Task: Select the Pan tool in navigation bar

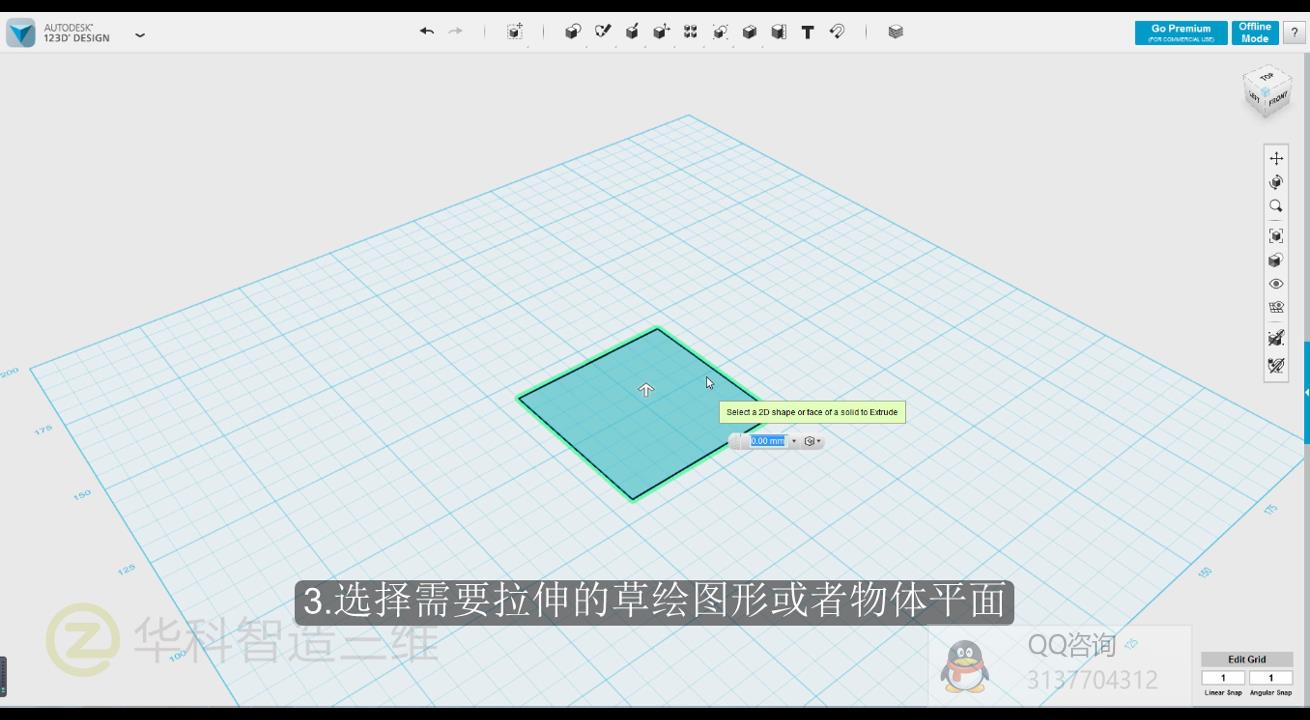Action: click(x=1276, y=158)
